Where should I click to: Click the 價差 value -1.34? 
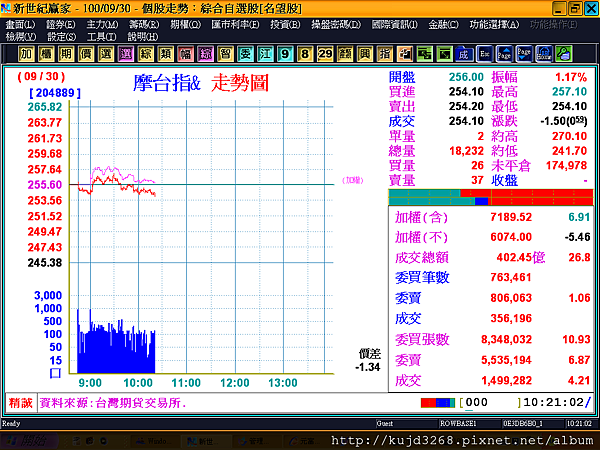click(x=367, y=367)
